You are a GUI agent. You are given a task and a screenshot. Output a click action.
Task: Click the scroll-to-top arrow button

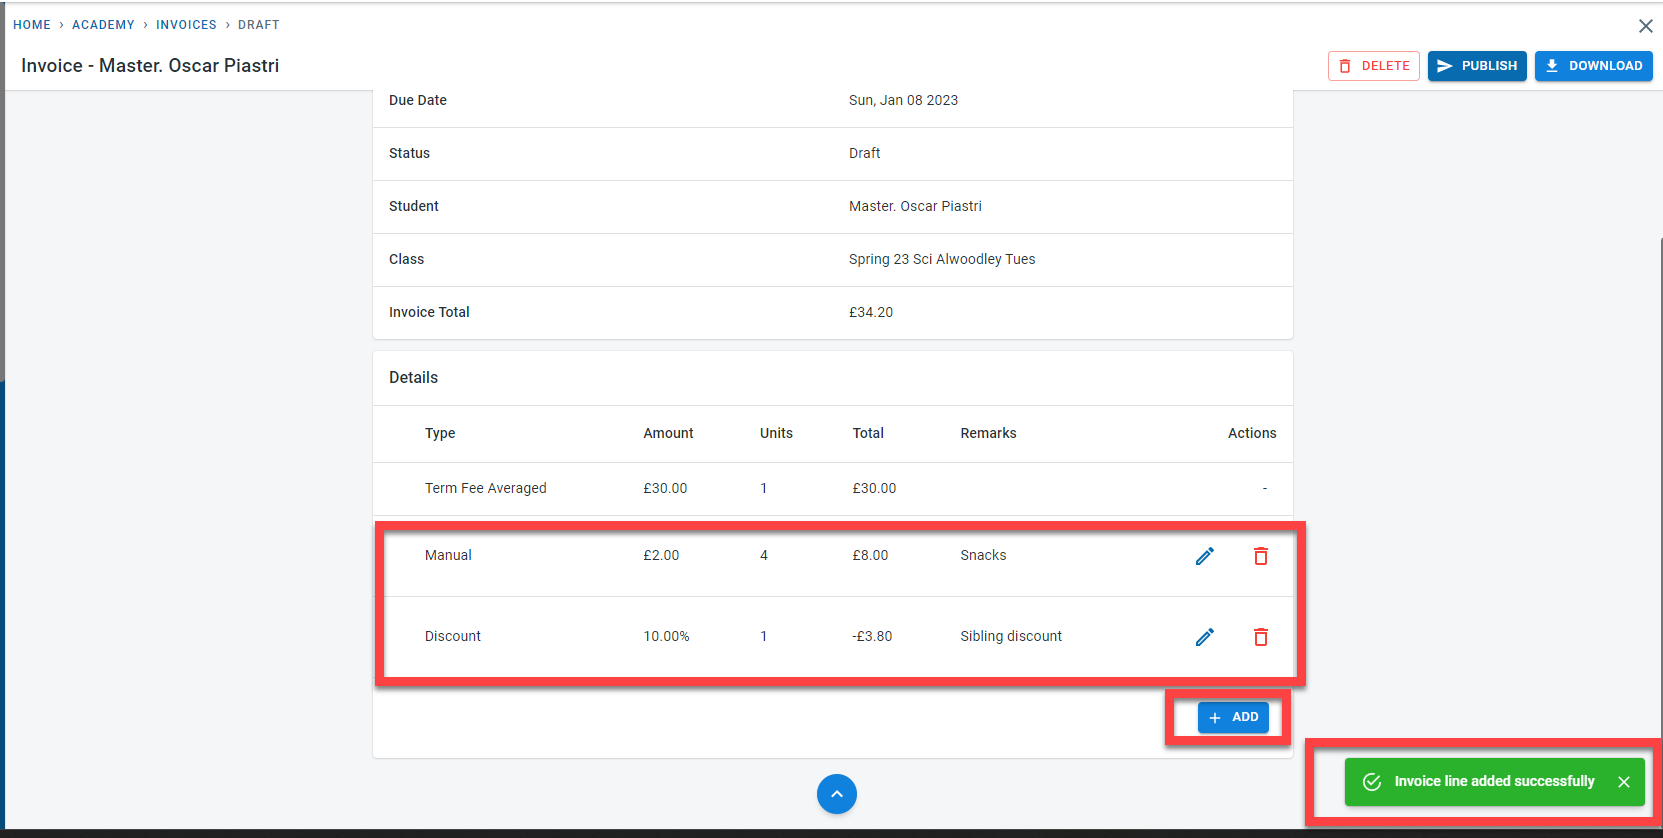pyautogui.click(x=836, y=794)
